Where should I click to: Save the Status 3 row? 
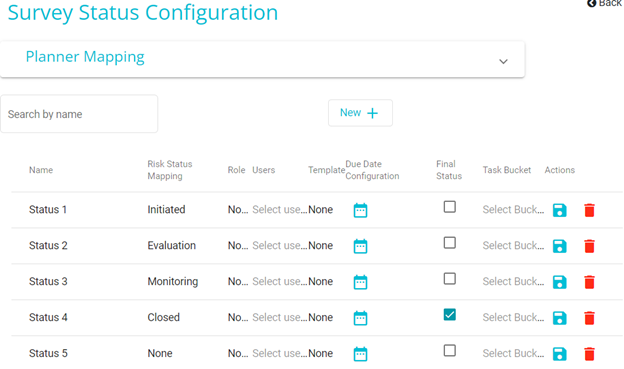[560, 281]
